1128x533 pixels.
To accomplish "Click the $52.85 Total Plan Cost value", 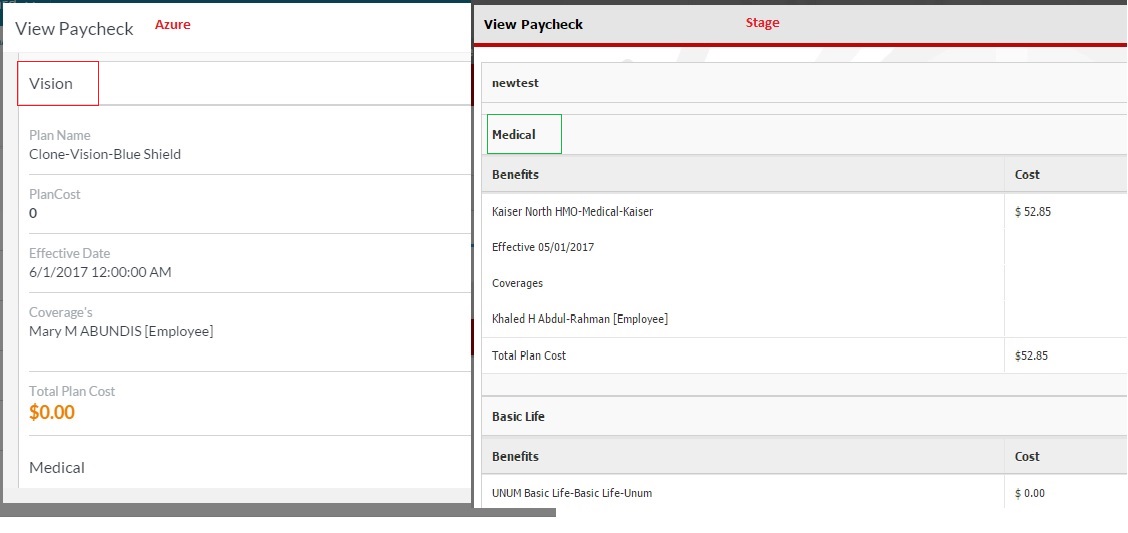I will coord(1031,355).
